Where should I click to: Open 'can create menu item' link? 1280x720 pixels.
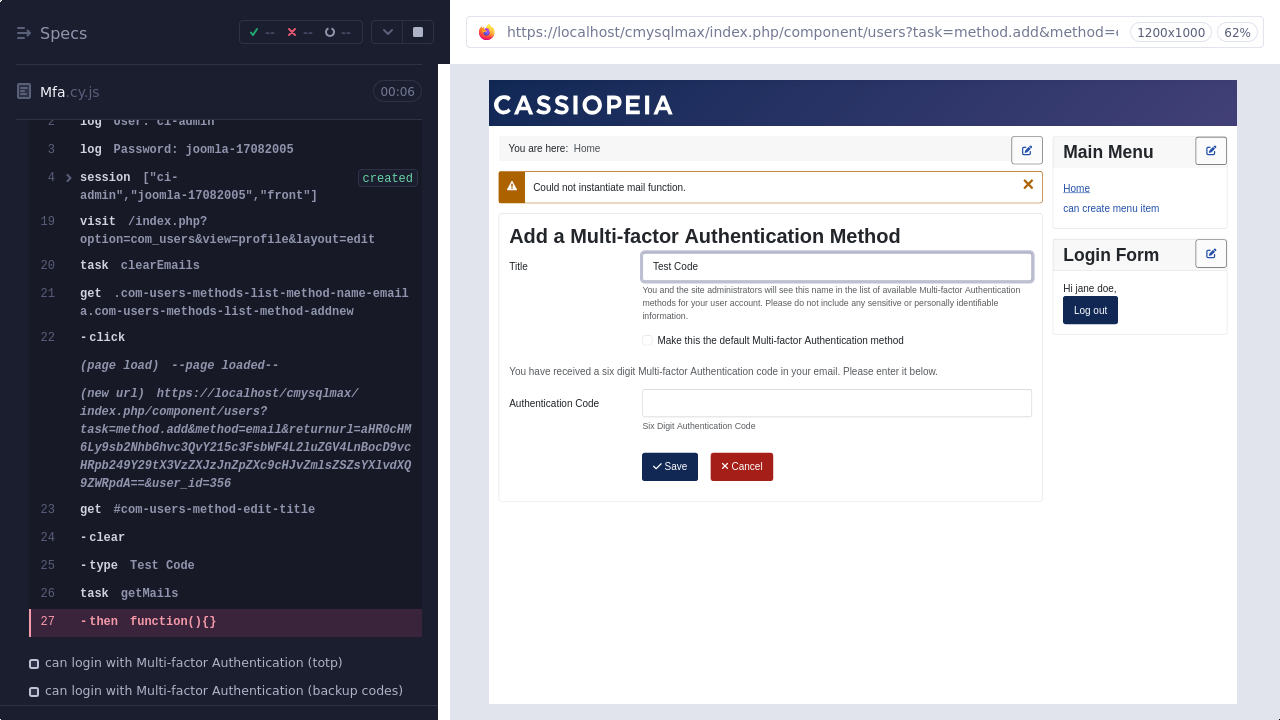[1111, 209]
